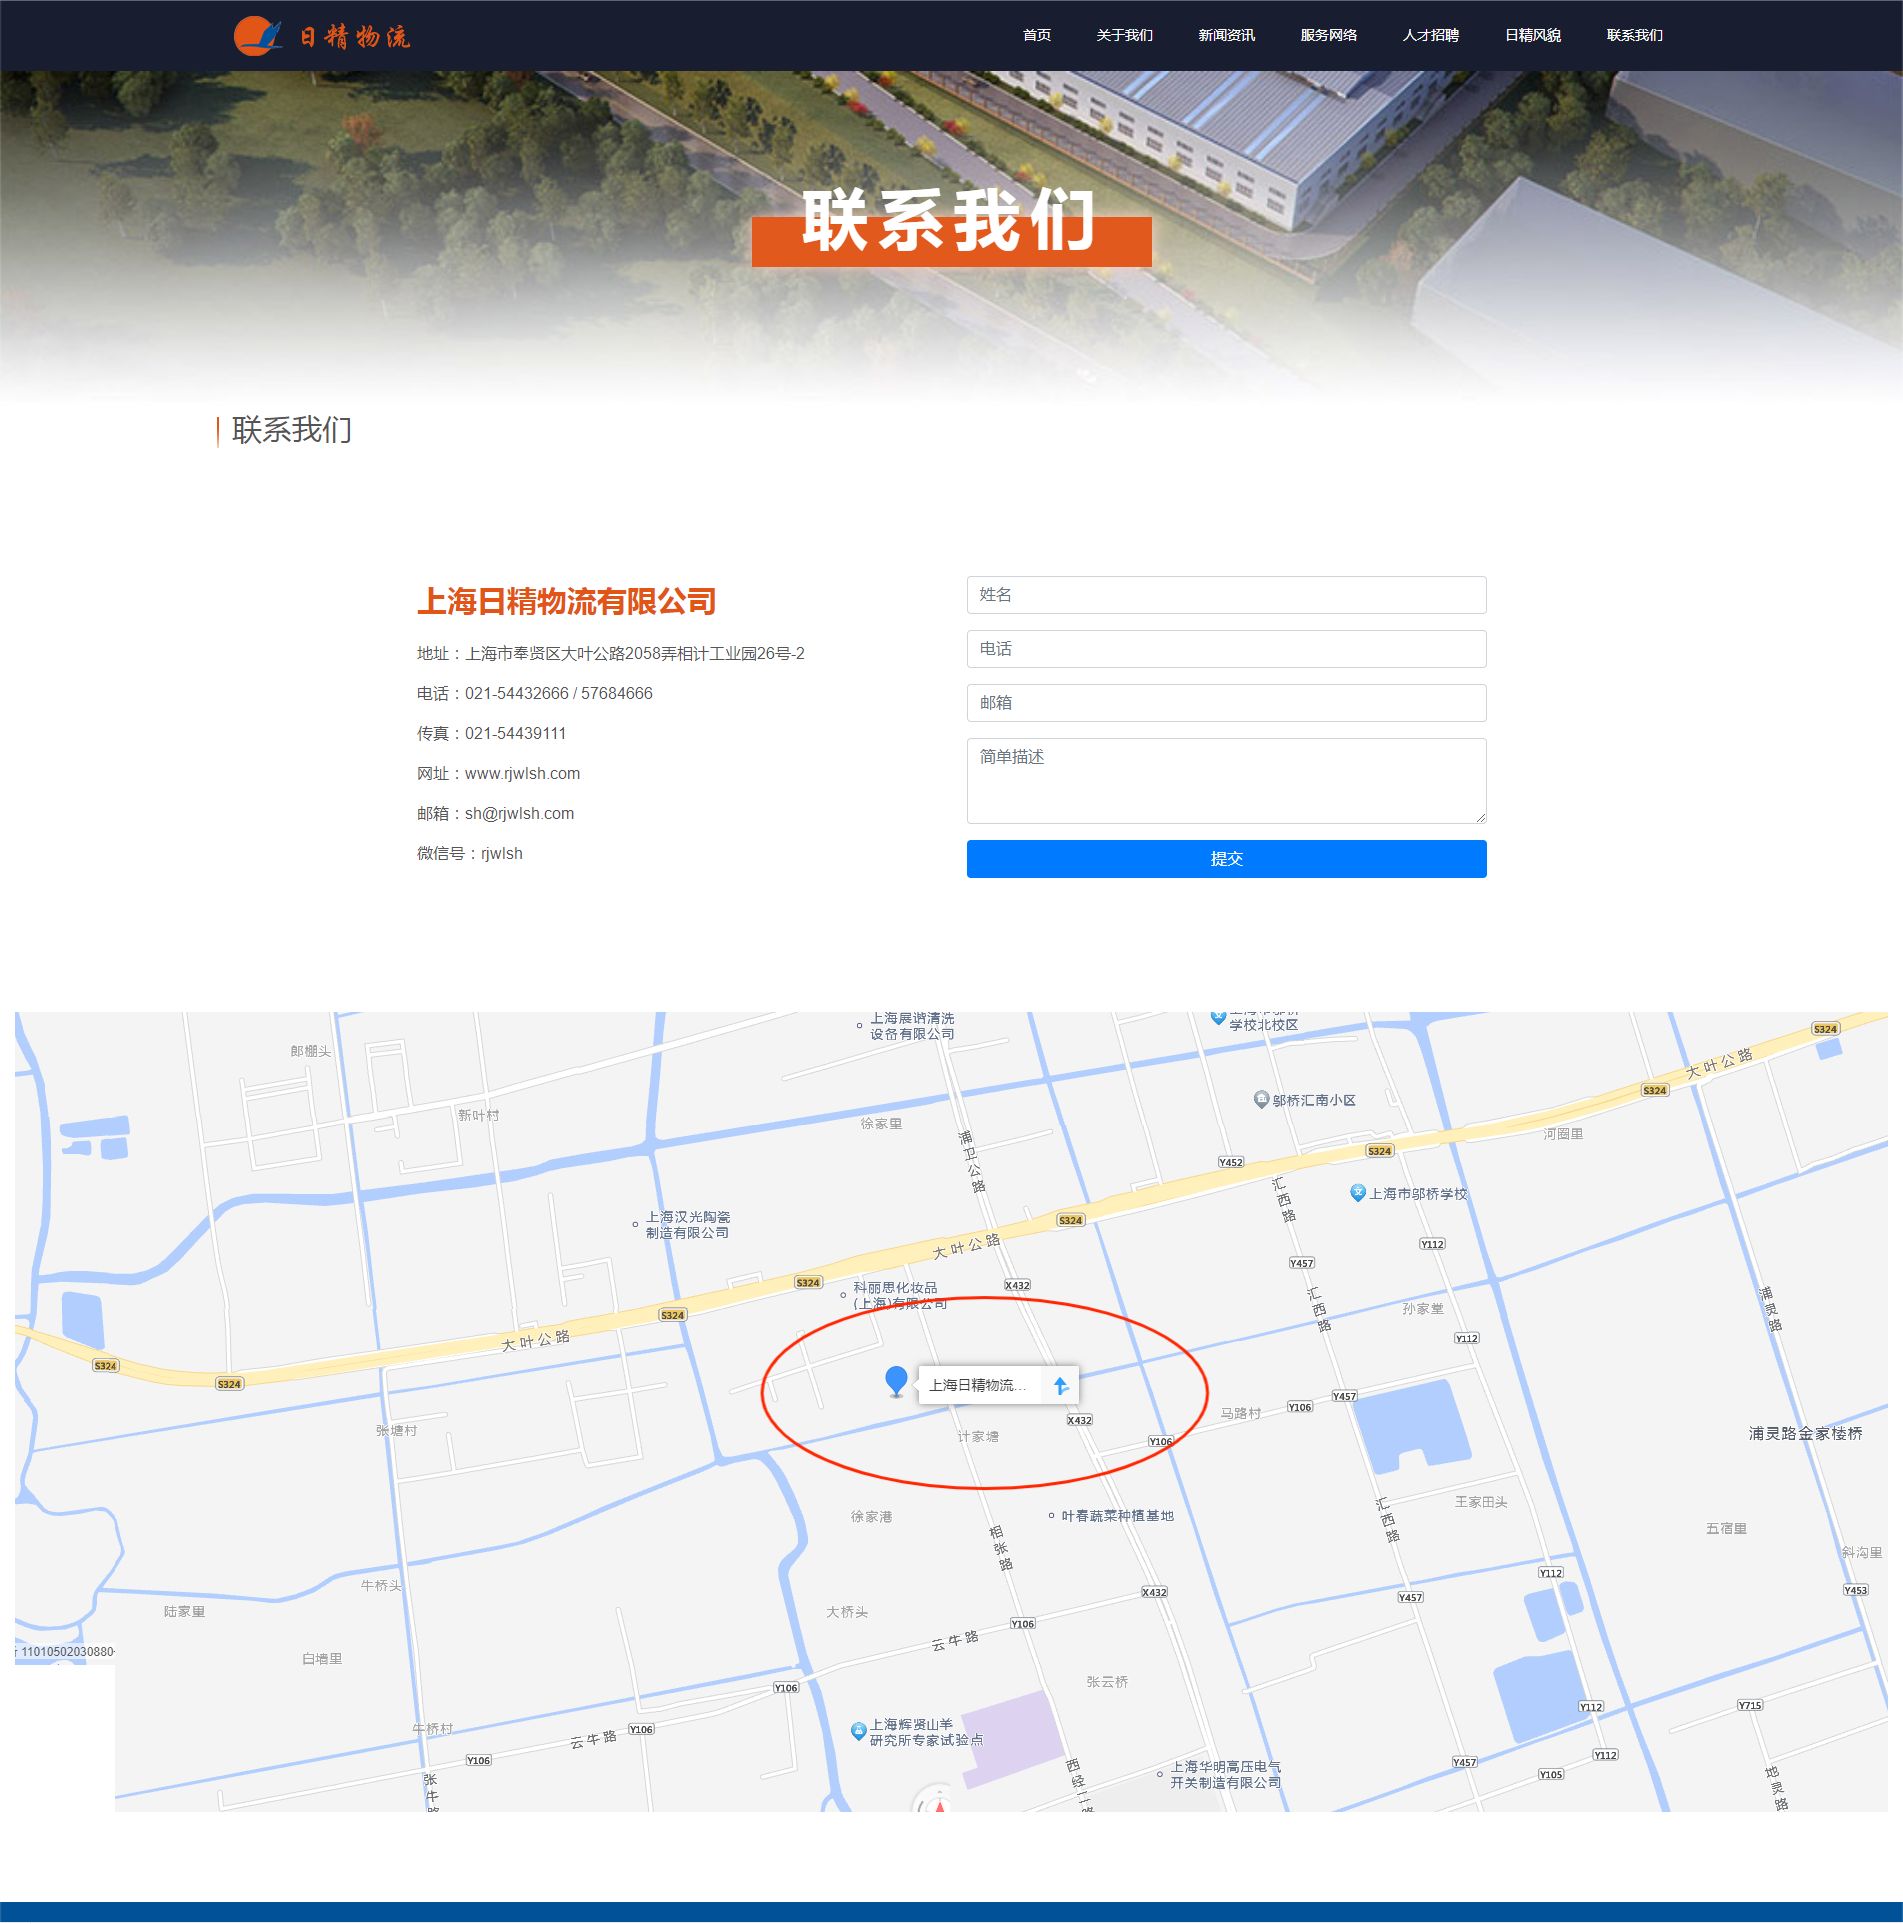This screenshot has width=1903, height=1924.
Task: Click the 上海辉贤山羊研究所 map marker icon
Action: point(857,1731)
